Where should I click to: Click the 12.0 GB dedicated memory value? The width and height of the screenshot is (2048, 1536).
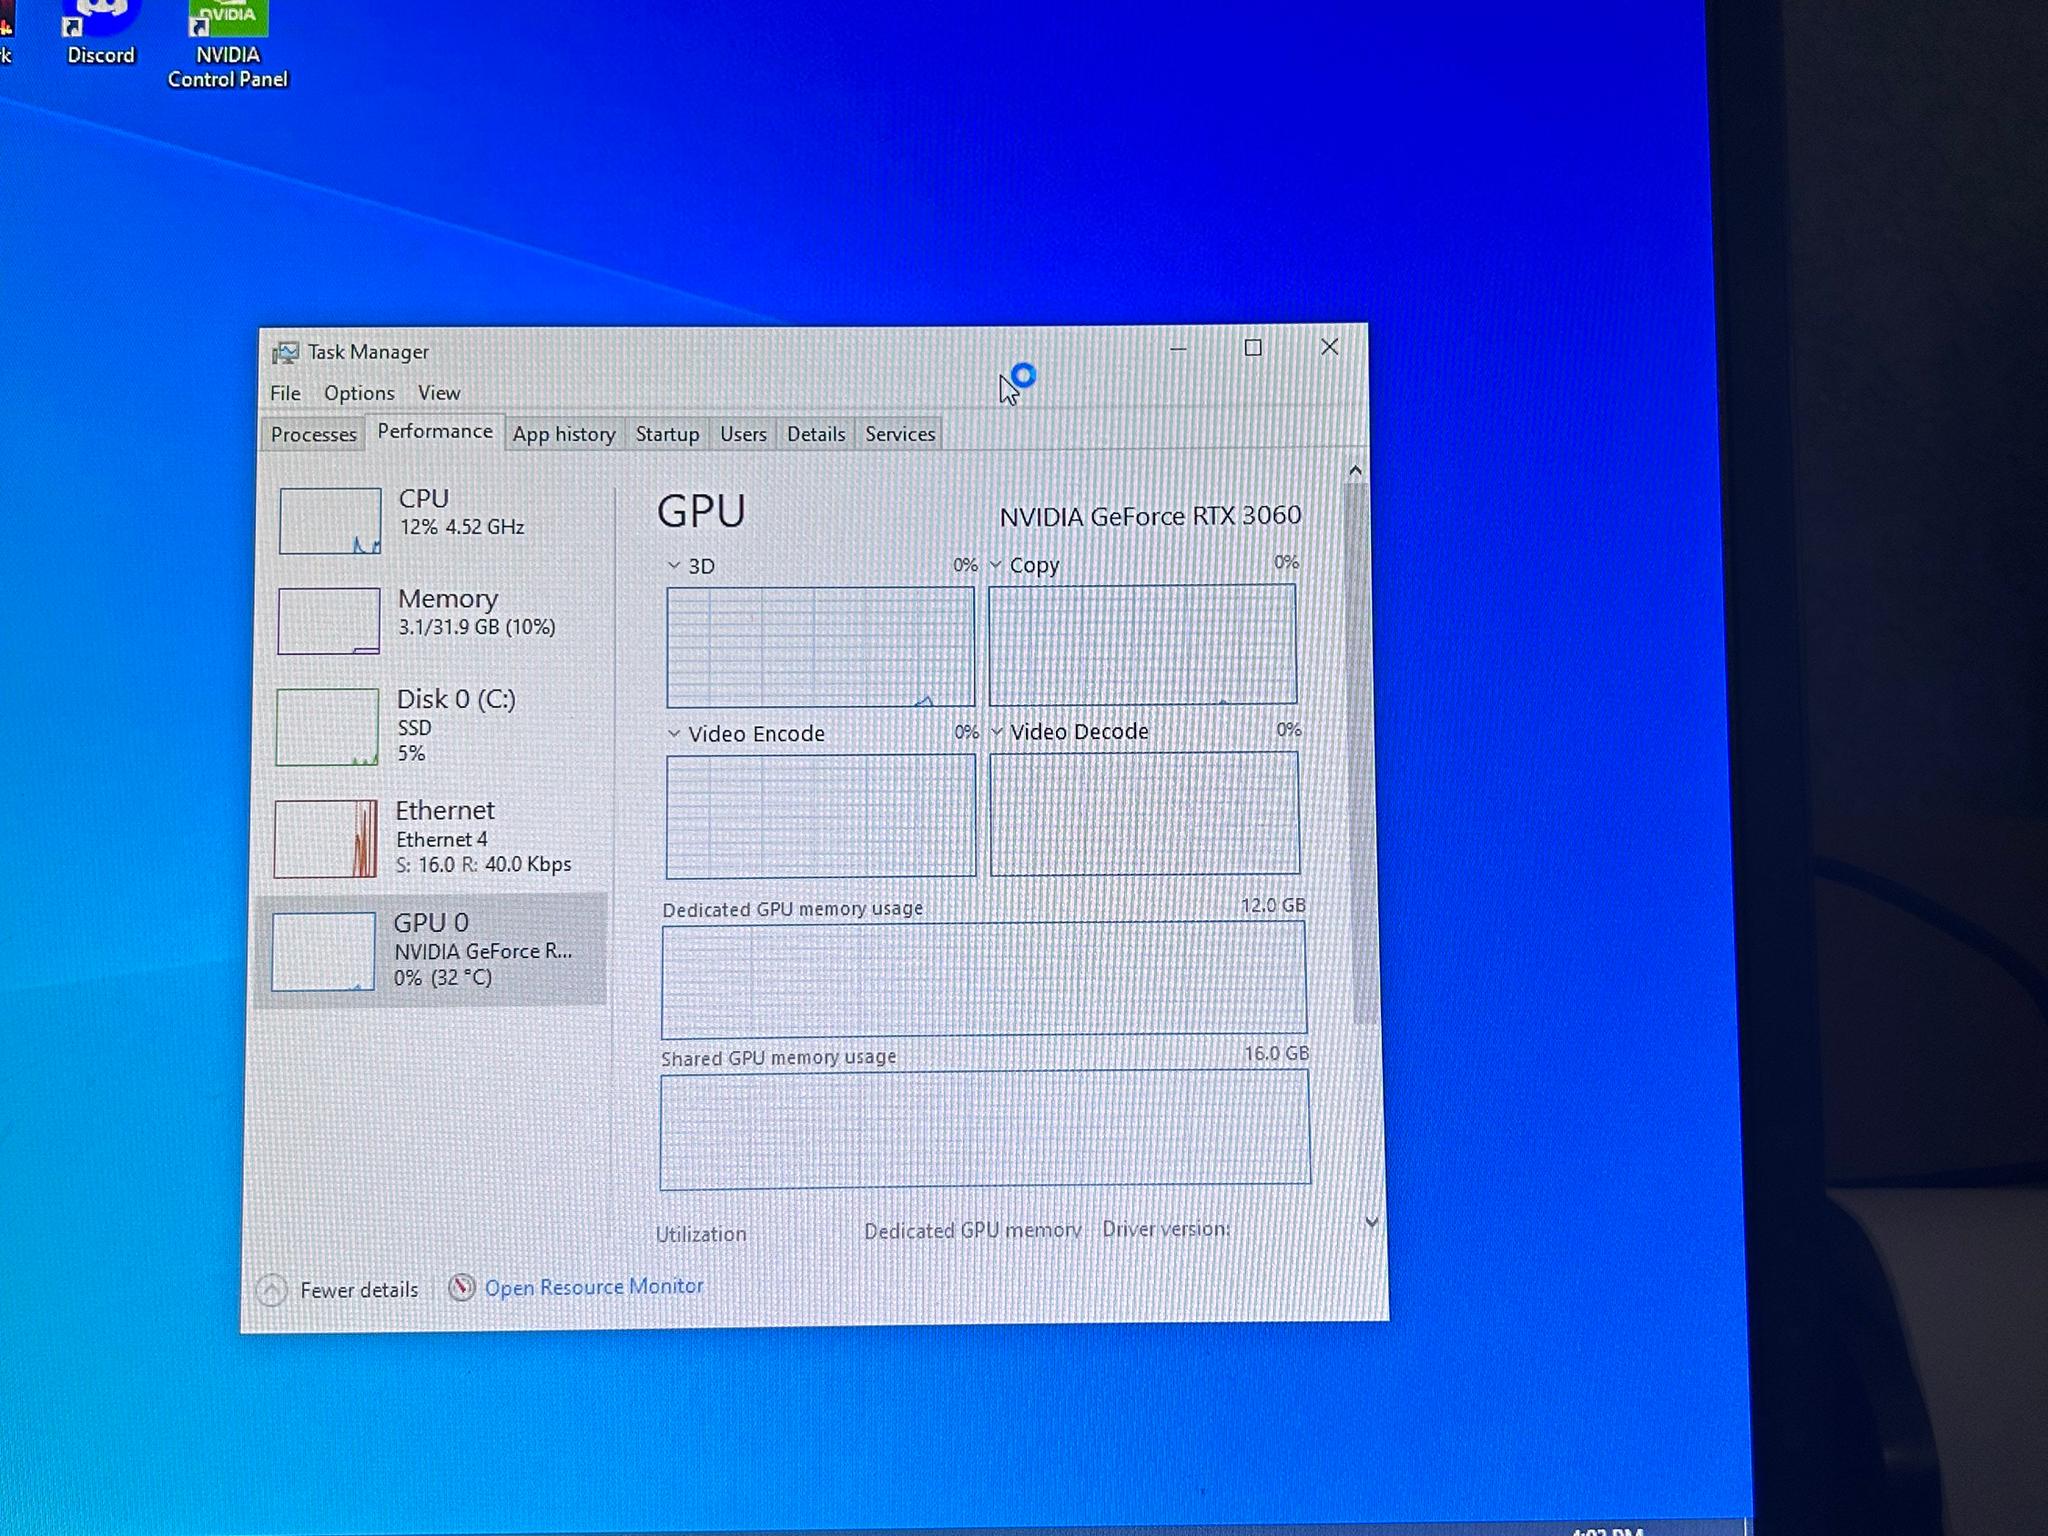[1273, 906]
